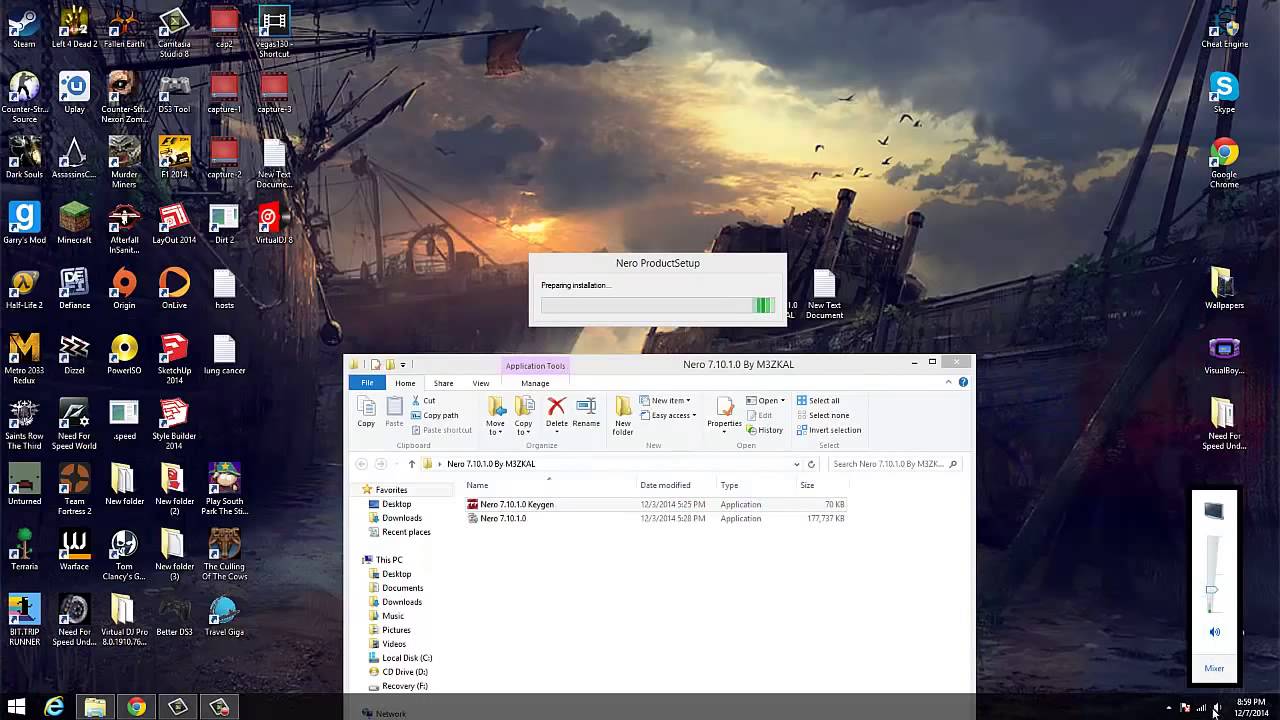Viewport: 1280px width, 720px height.
Task: Collapse the ribbon with the chevron
Action: click(948, 382)
